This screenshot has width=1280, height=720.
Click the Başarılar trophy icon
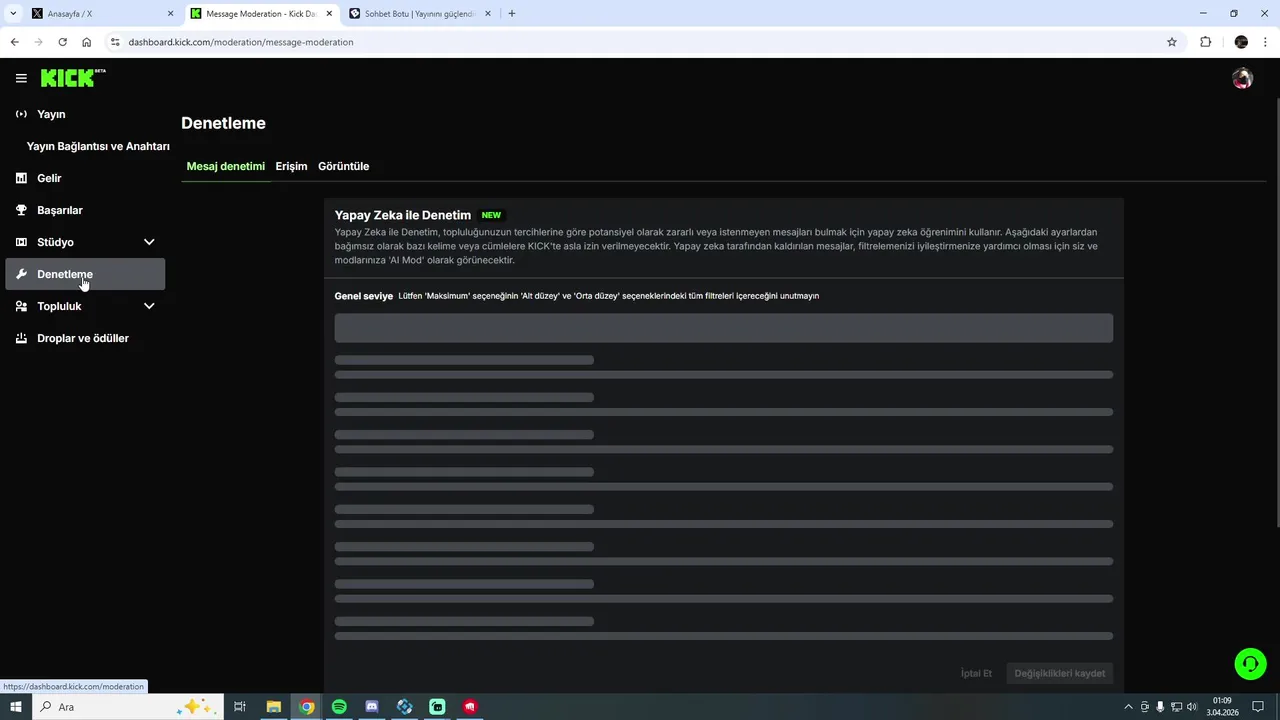tap(21, 210)
